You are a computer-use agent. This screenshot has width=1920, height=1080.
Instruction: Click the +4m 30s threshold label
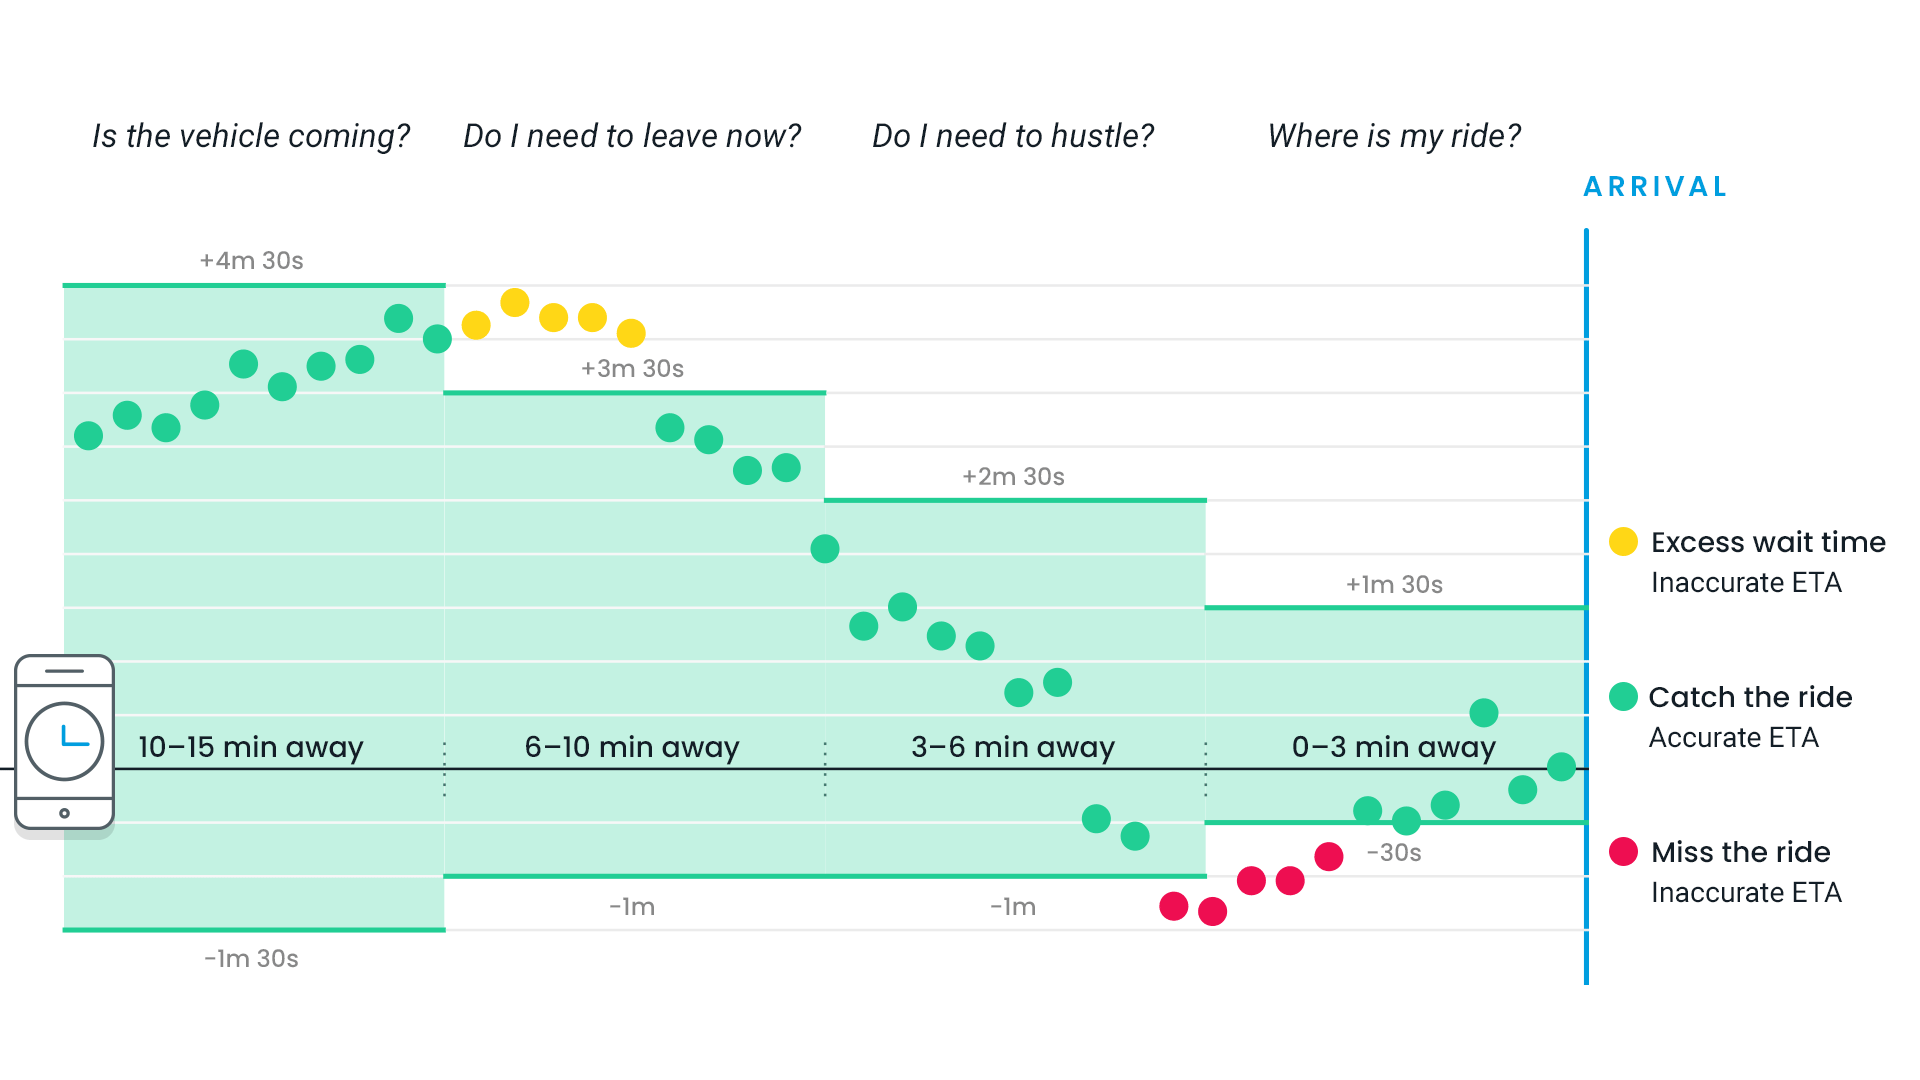(251, 261)
